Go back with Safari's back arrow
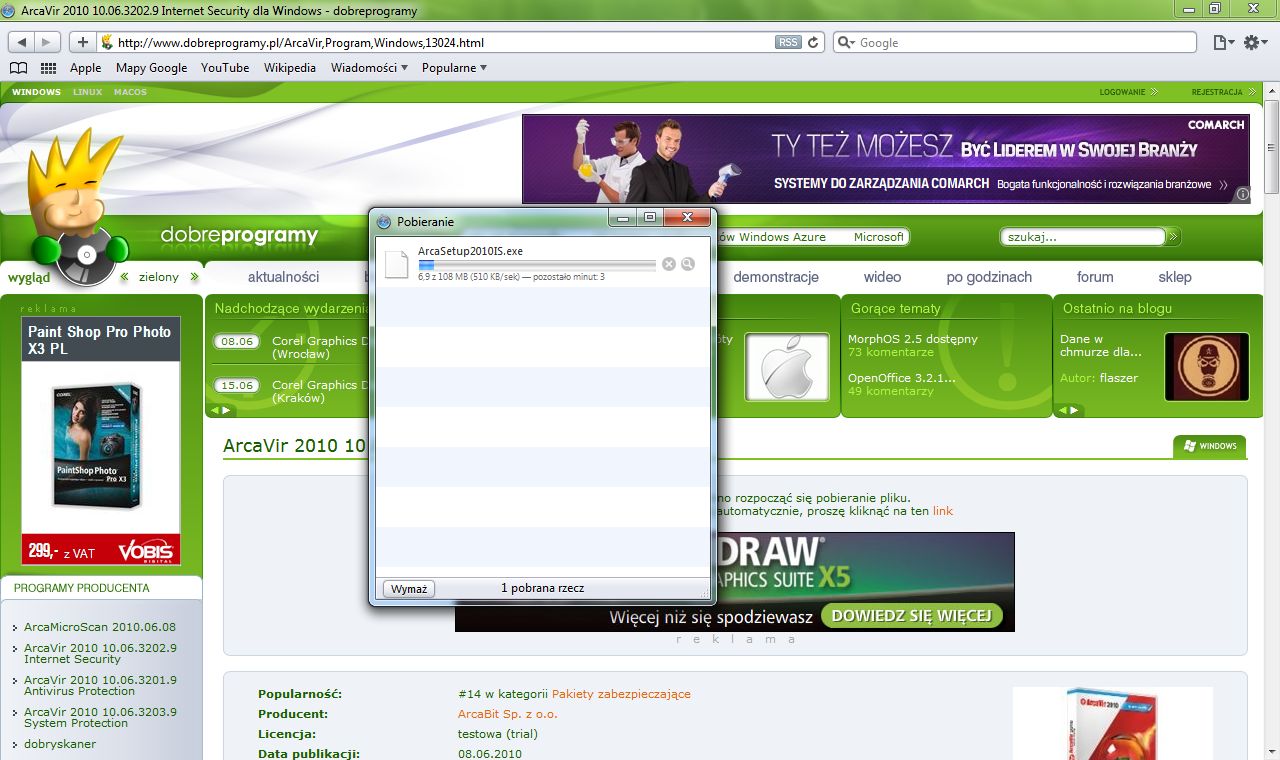Screen dimensions: 1280x760 click(23, 42)
